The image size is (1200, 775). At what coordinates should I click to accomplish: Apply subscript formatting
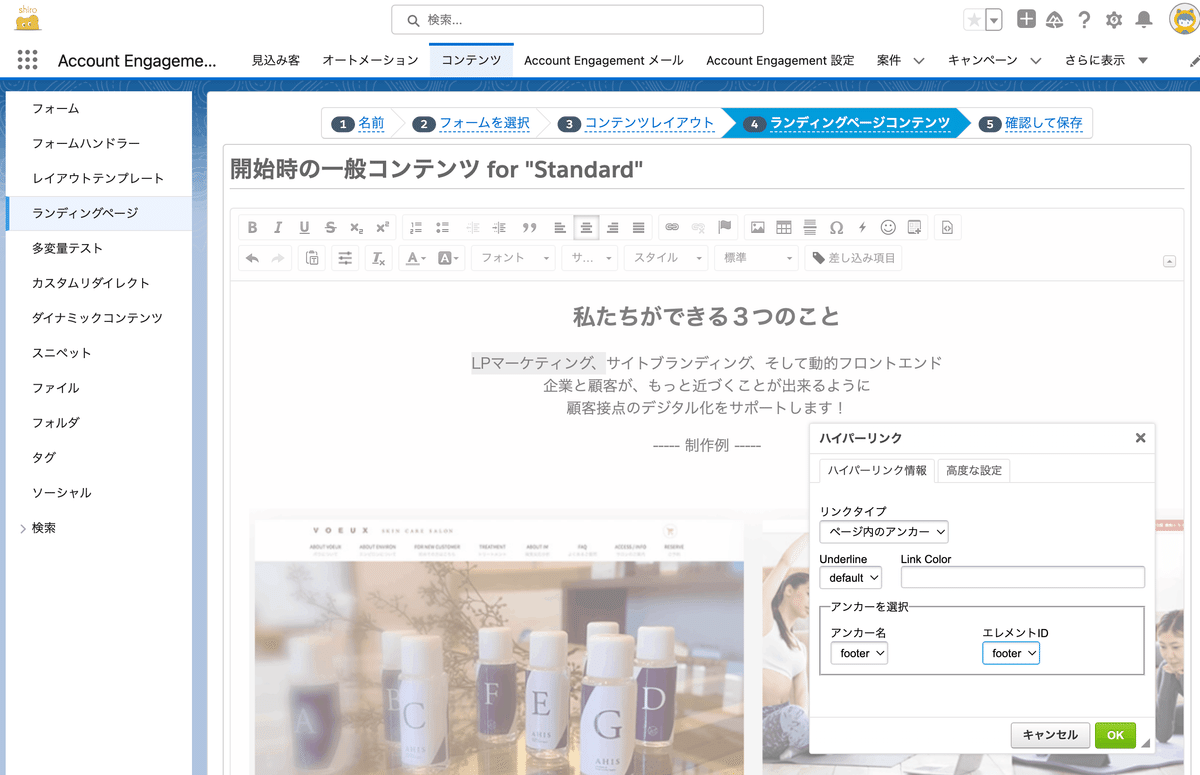(x=356, y=227)
